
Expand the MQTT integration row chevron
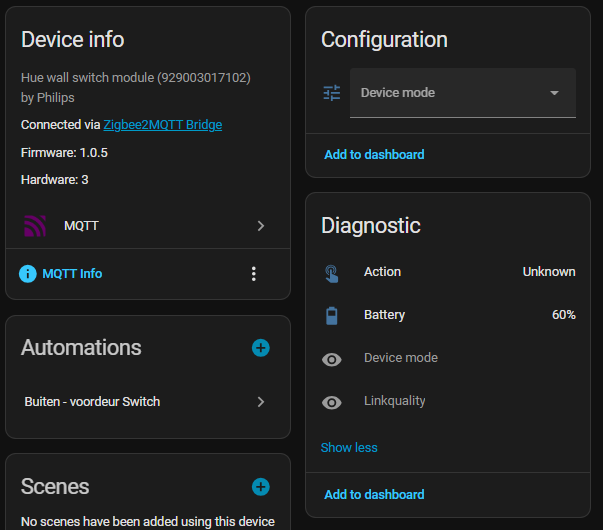pos(260,226)
